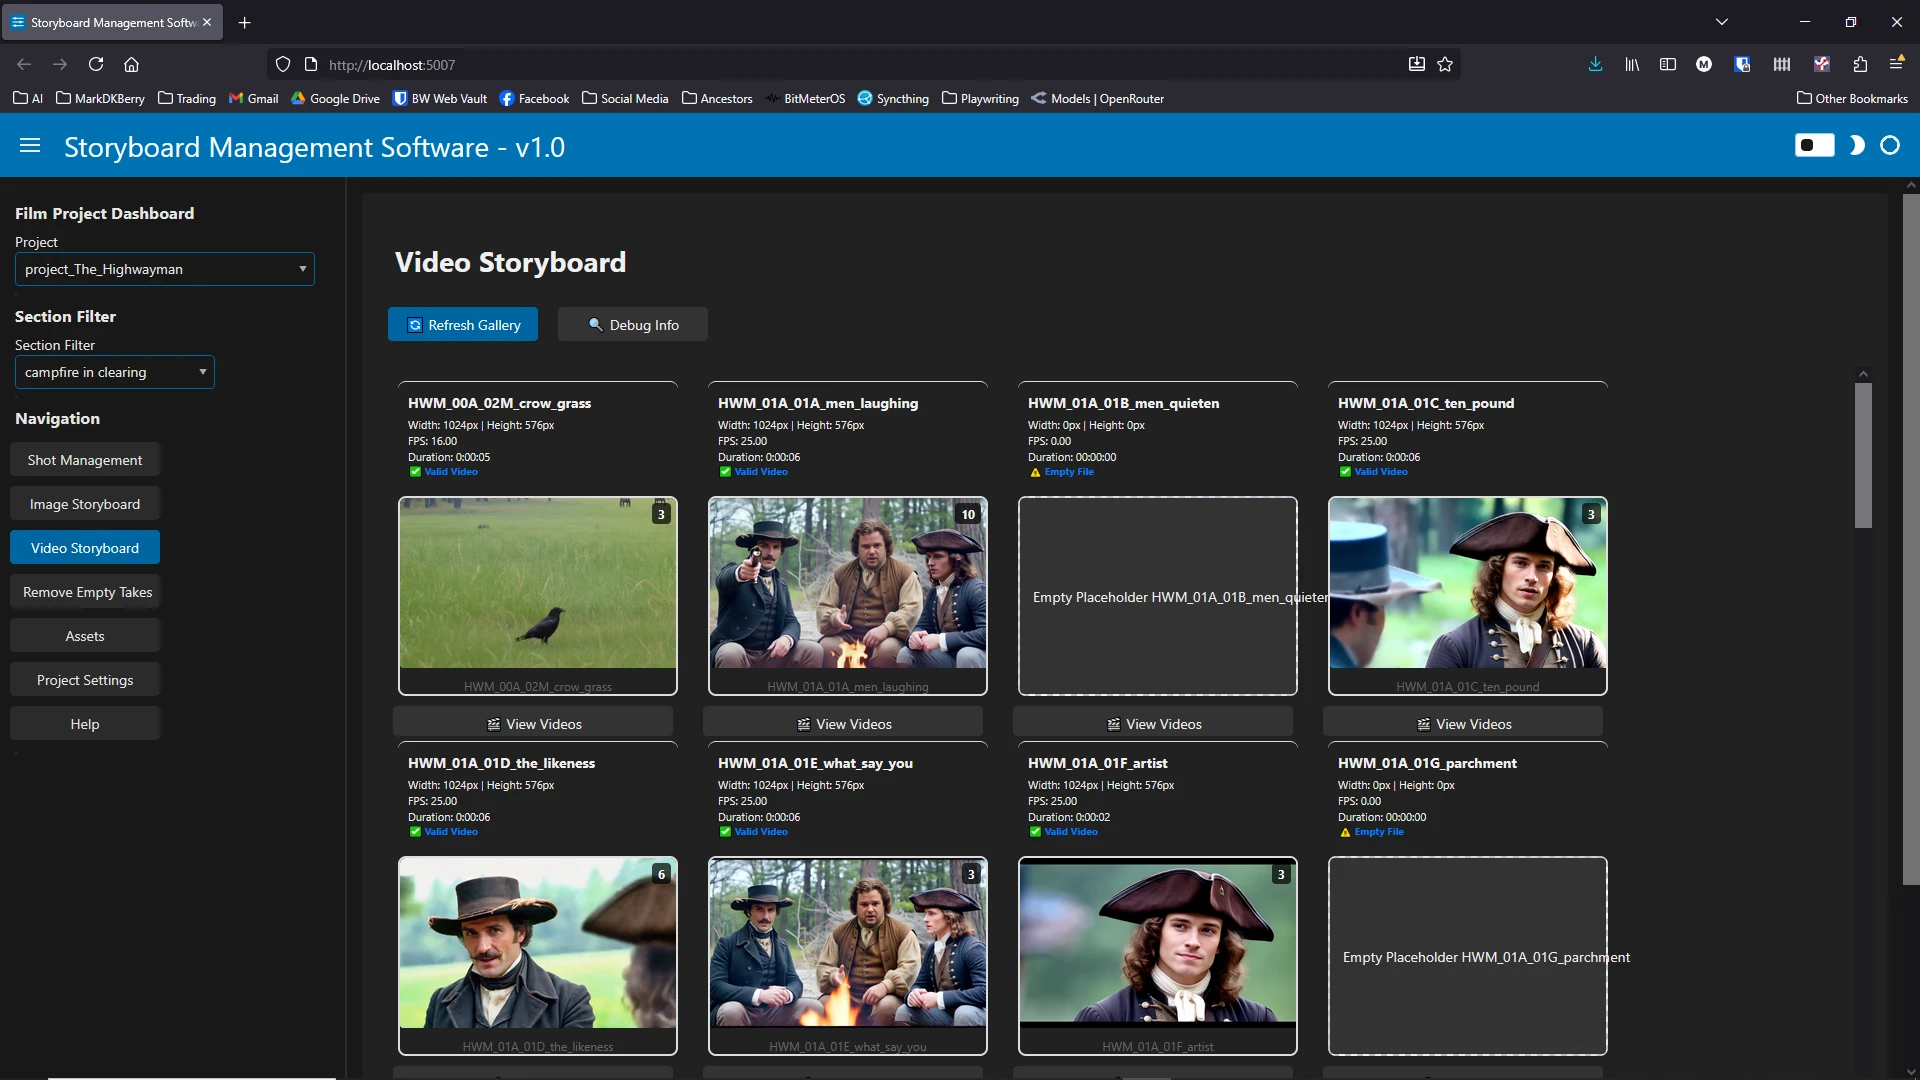Image resolution: width=1920 pixels, height=1080 pixels.
Task: Activate dark mode with the moon icon
Action: coord(1856,146)
